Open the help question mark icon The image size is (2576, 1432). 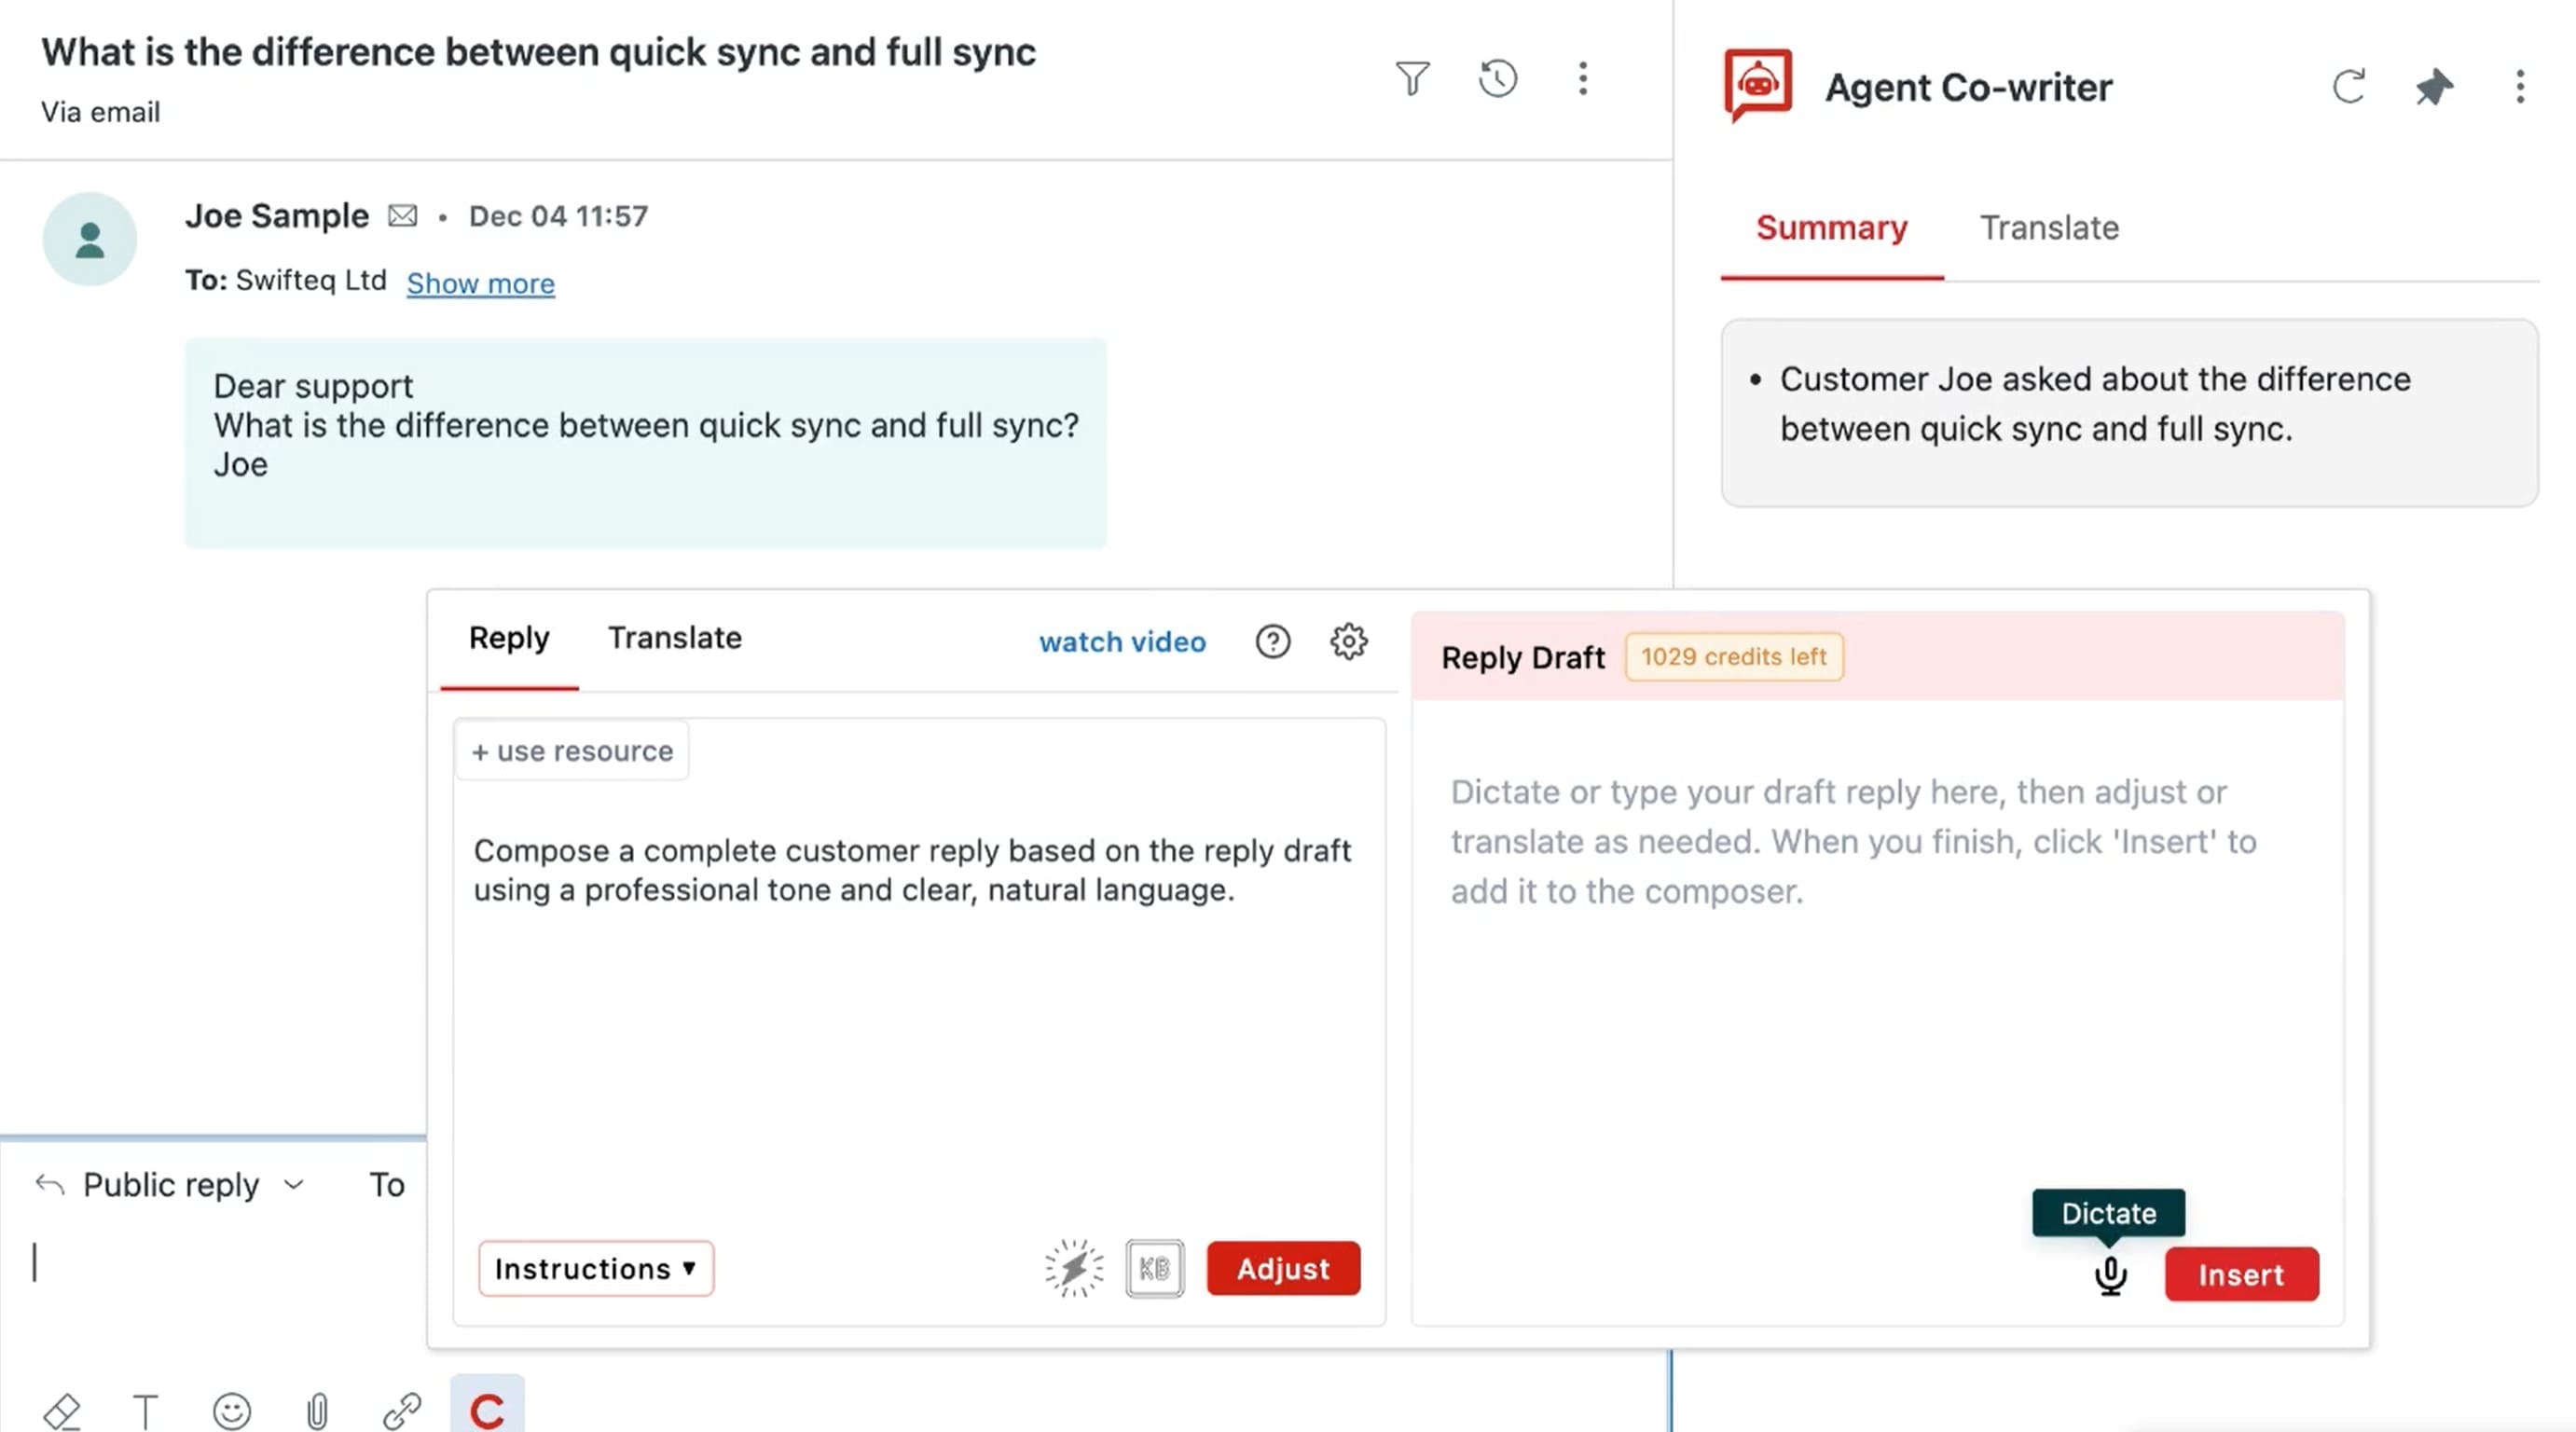[x=1272, y=641]
